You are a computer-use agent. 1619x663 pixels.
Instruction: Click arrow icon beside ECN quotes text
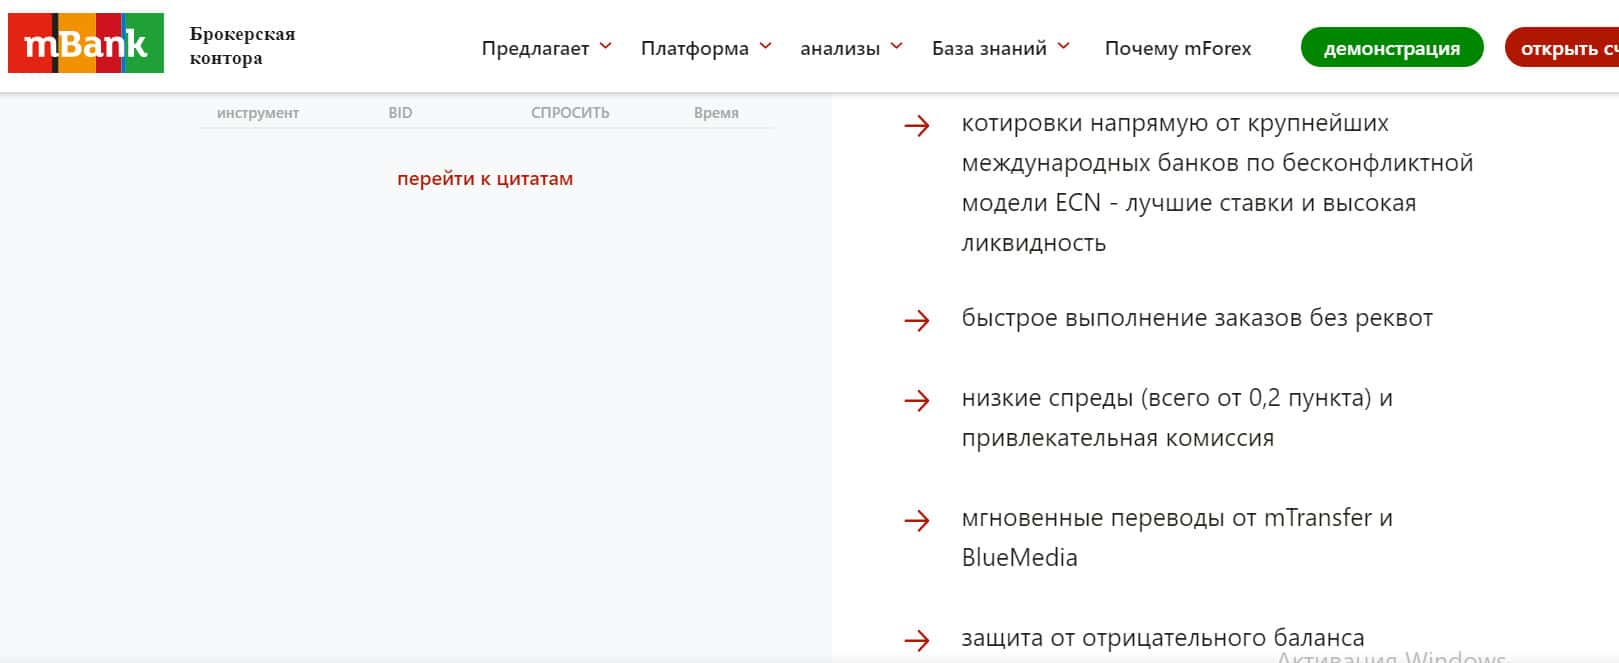[917, 126]
